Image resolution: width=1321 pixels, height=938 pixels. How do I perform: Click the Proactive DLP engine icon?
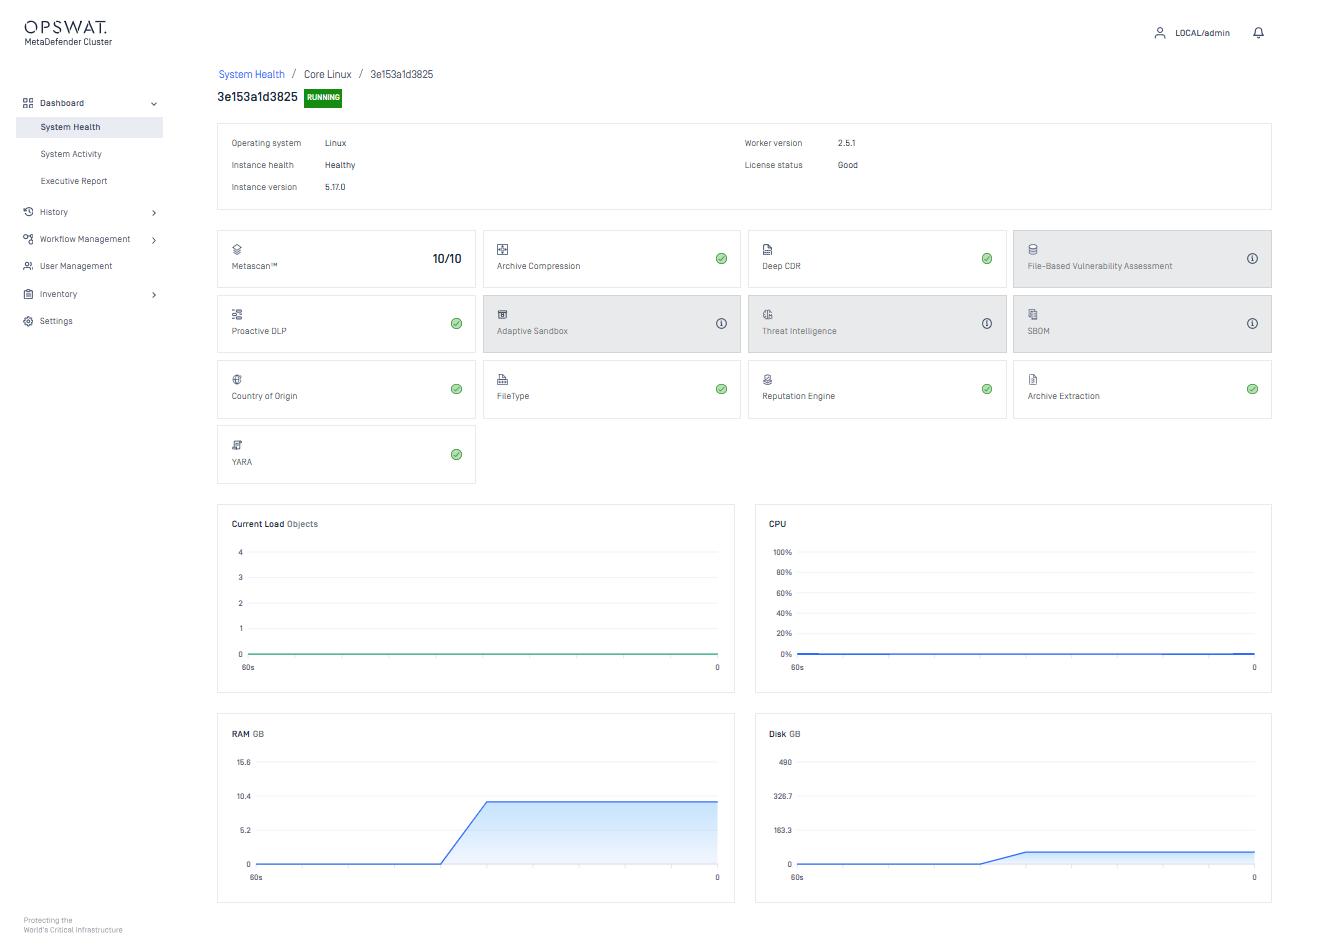pyautogui.click(x=237, y=314)
